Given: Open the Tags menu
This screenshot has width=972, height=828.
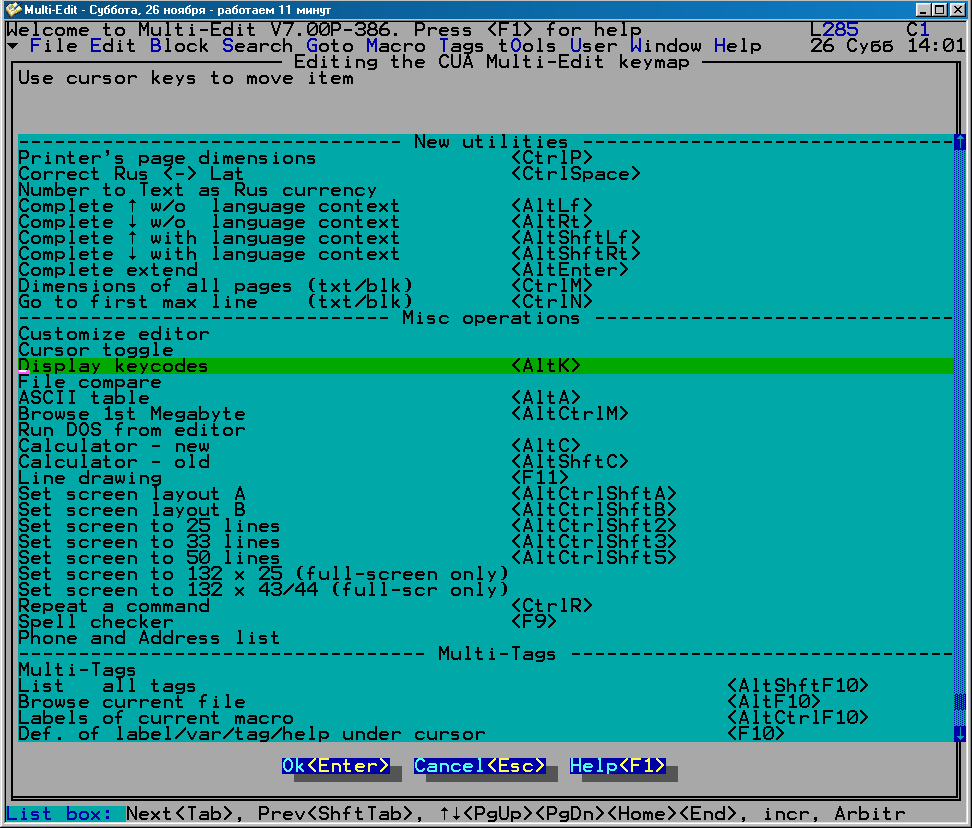Looking at the screenshot, I should tap(461, 46).
